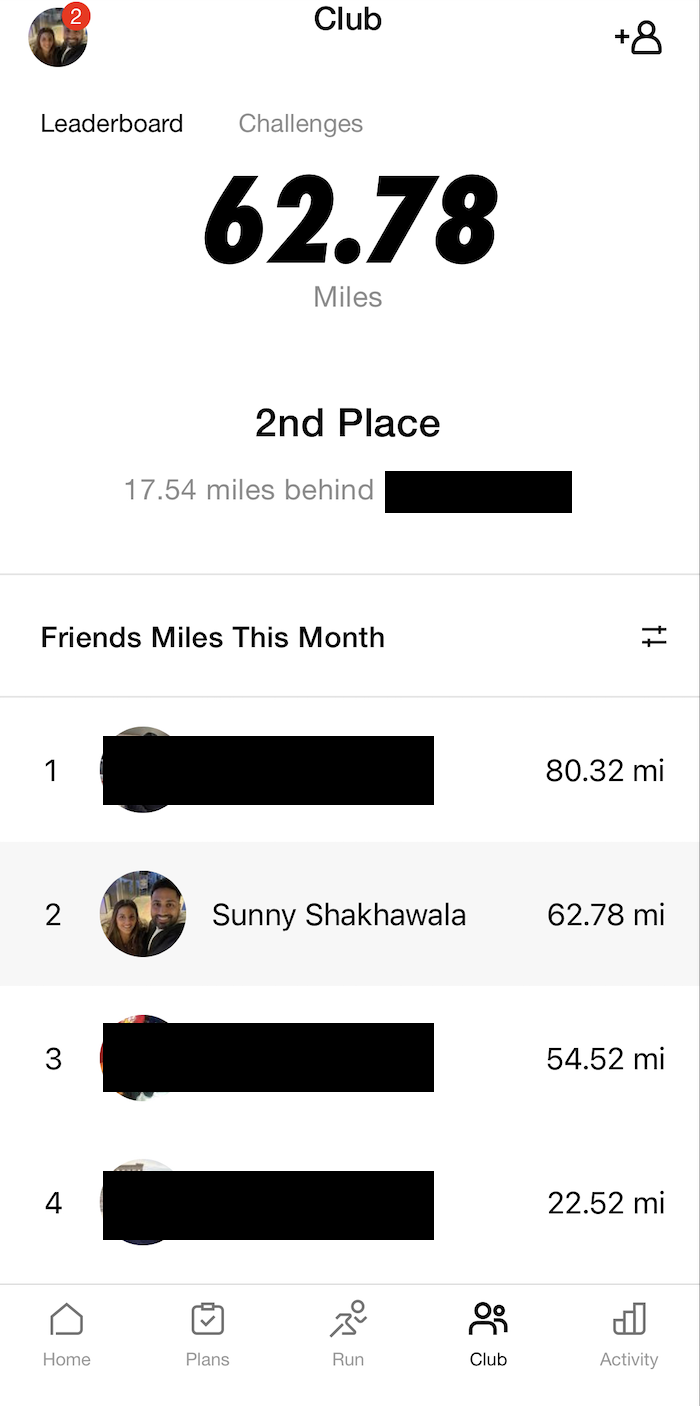The width and height of the screenshot is (700, 1406).
Task: Switch to the Challenges tab
Action: tap(300, 124)
